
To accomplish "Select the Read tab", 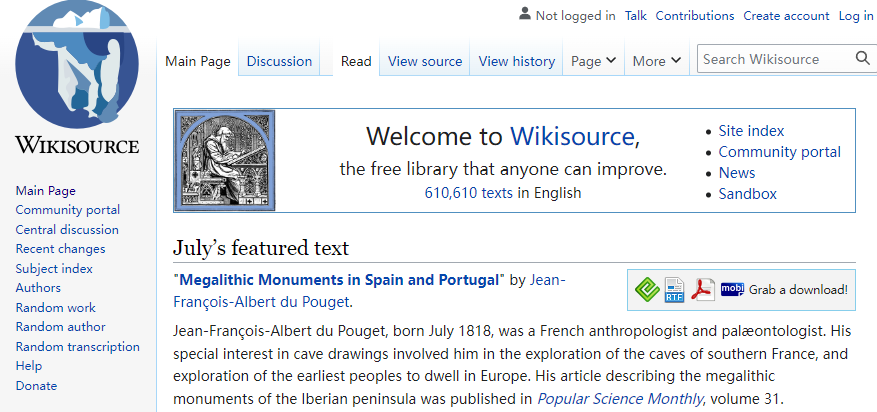I will coord(356,61).
